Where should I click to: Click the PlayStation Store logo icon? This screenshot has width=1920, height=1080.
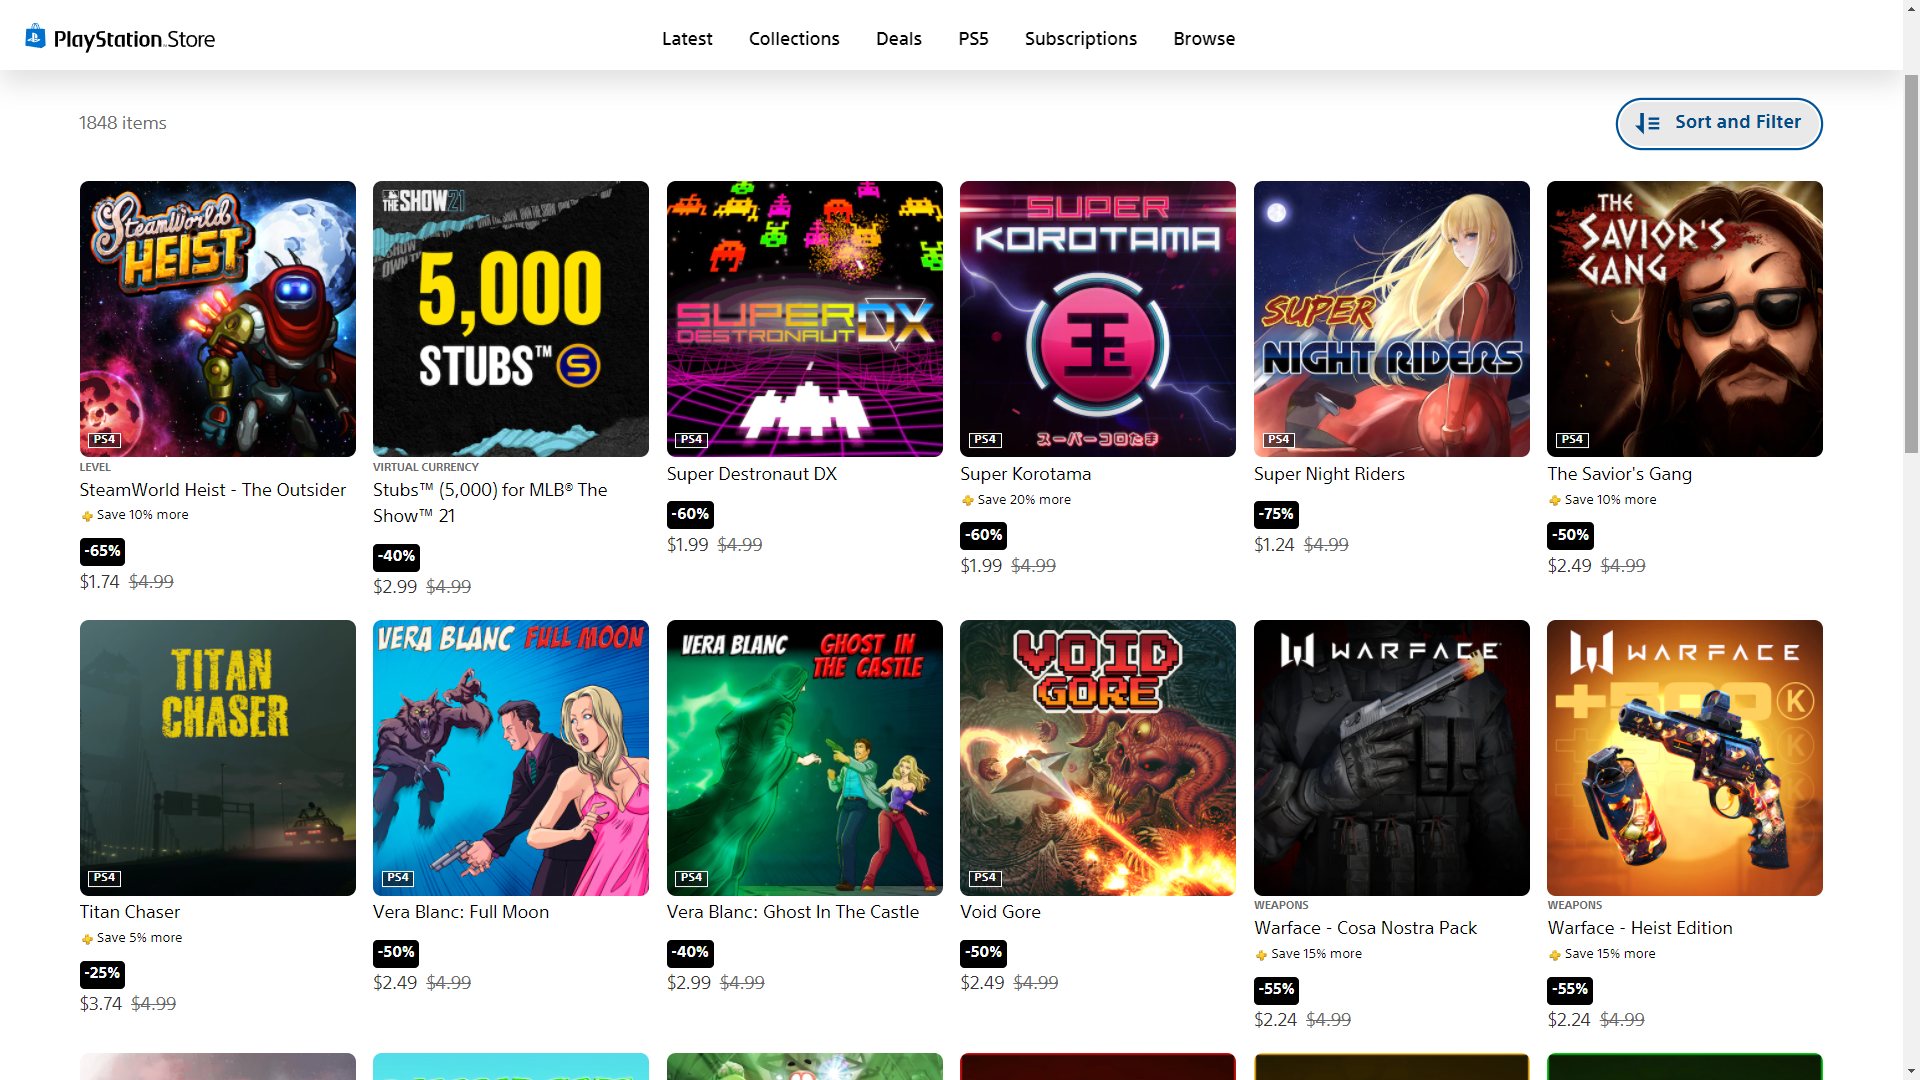pos(35,37)
